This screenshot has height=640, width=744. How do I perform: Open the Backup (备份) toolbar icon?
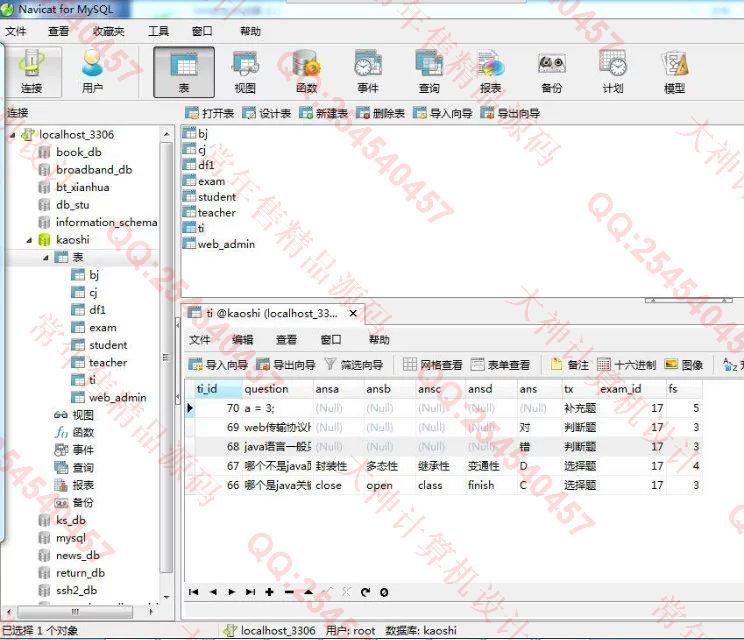click(x=551, y=72)
